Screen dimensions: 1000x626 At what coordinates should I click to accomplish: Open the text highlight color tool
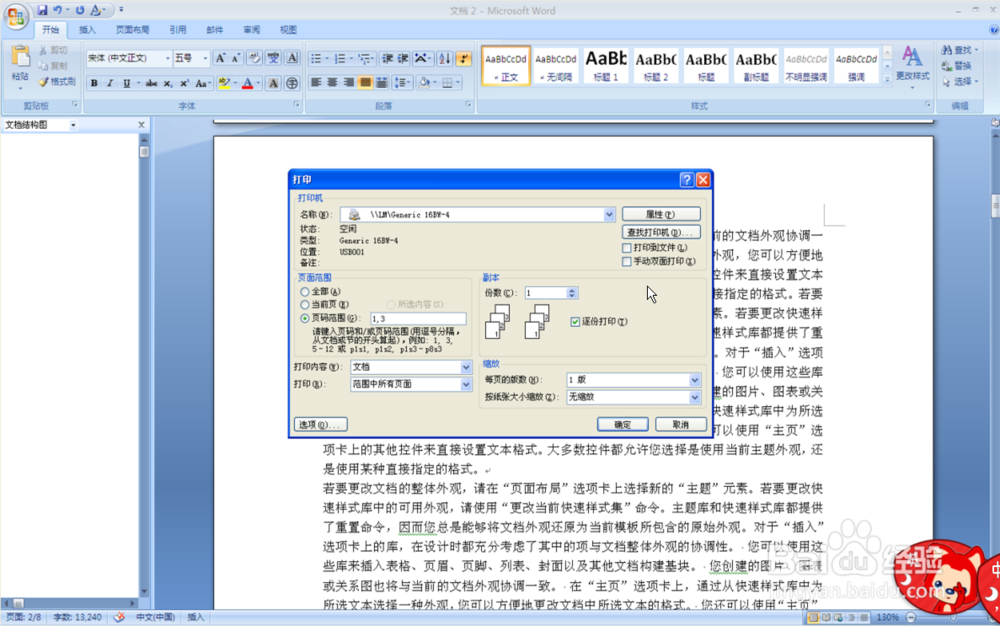(x=222, y=84)
